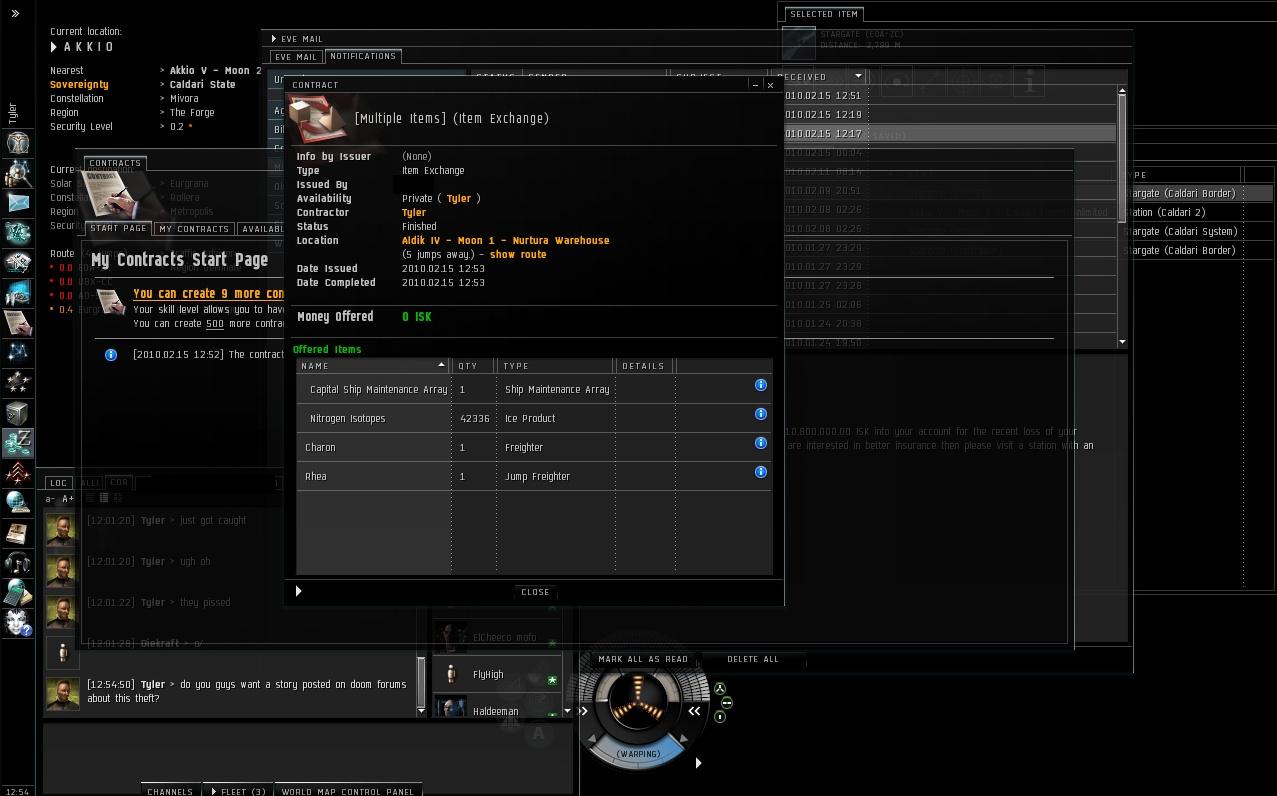The height and width of the screenshot is (796, 1277).
Task: Increase chat font size with A+
Action: click(68, 499)
